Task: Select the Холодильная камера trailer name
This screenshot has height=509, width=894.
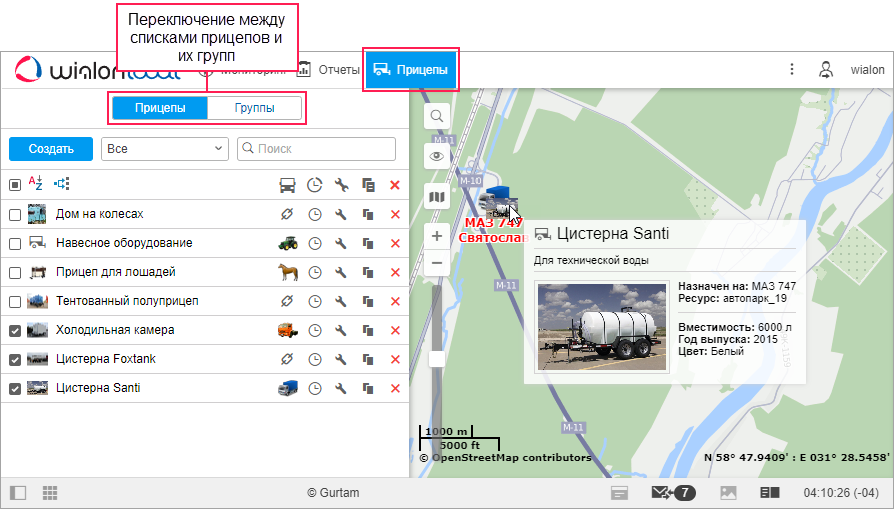Action: point(115,330)
